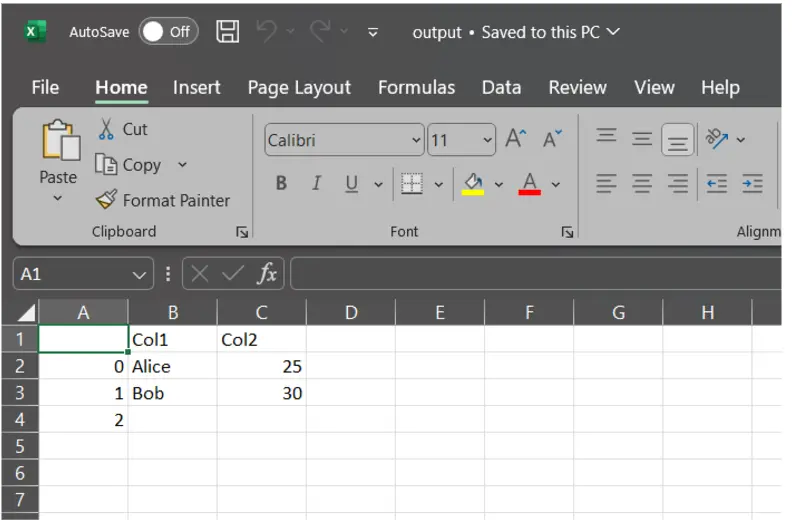Viewport: 792px width, 520px height.
Task: Select row header 3
Action: click(20, 393)
